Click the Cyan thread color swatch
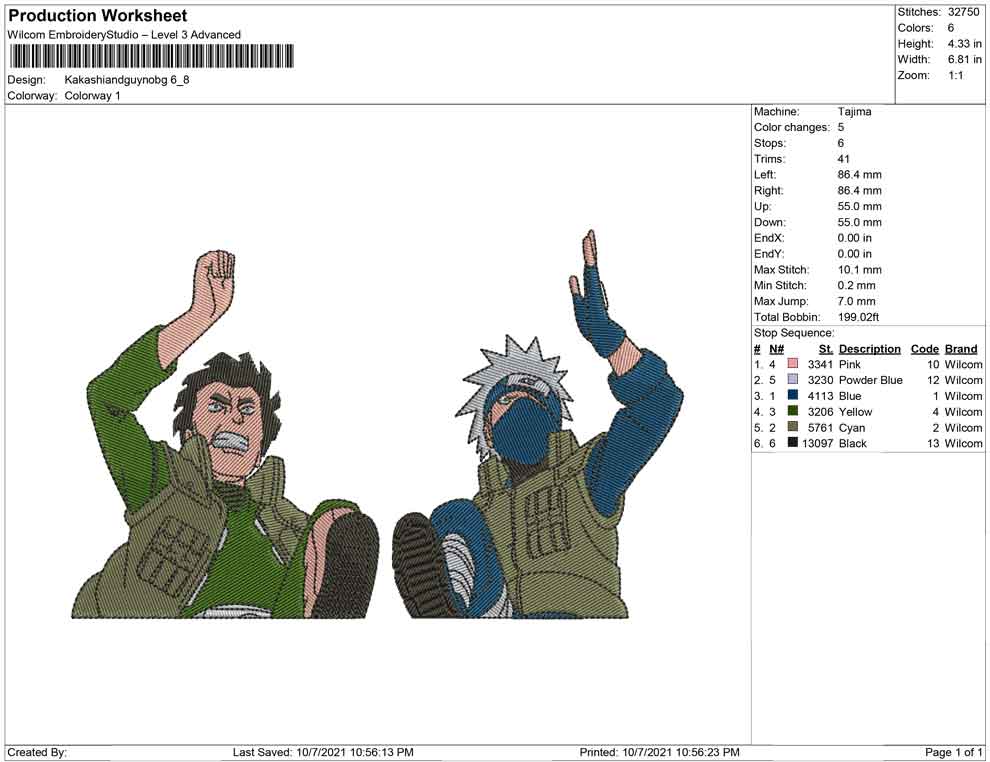990x762 pixels. tap(793, 427)
